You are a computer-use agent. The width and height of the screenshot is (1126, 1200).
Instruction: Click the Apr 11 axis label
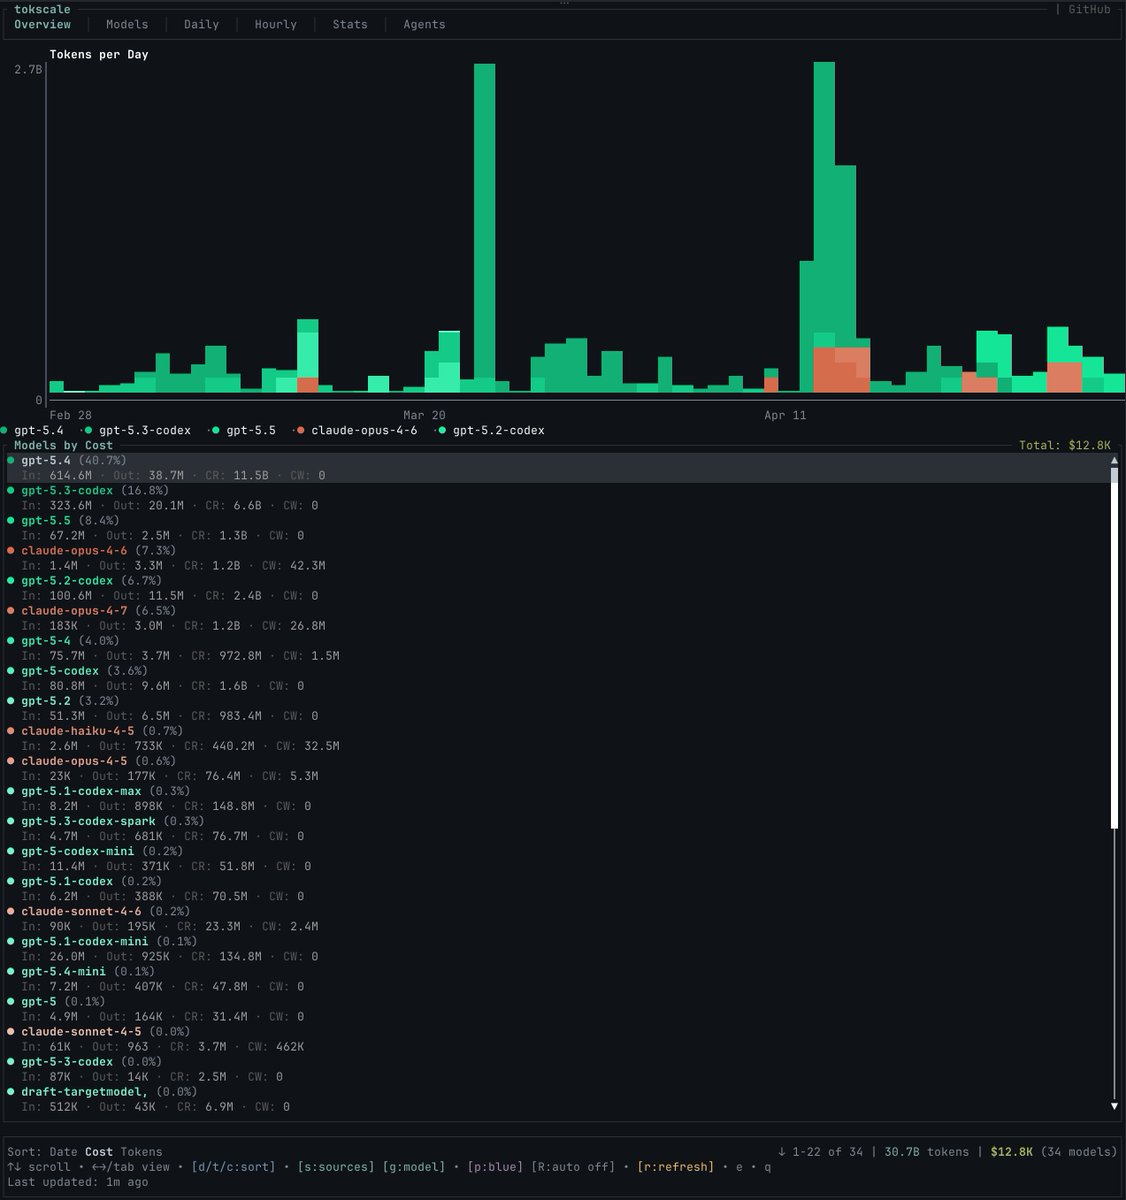click(x=785, y=415)
